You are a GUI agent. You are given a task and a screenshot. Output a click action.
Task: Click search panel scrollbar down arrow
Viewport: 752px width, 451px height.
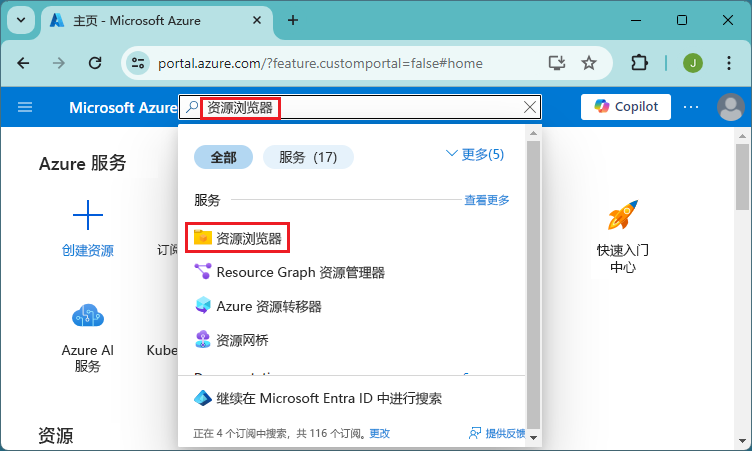click(x=533, y=438)
